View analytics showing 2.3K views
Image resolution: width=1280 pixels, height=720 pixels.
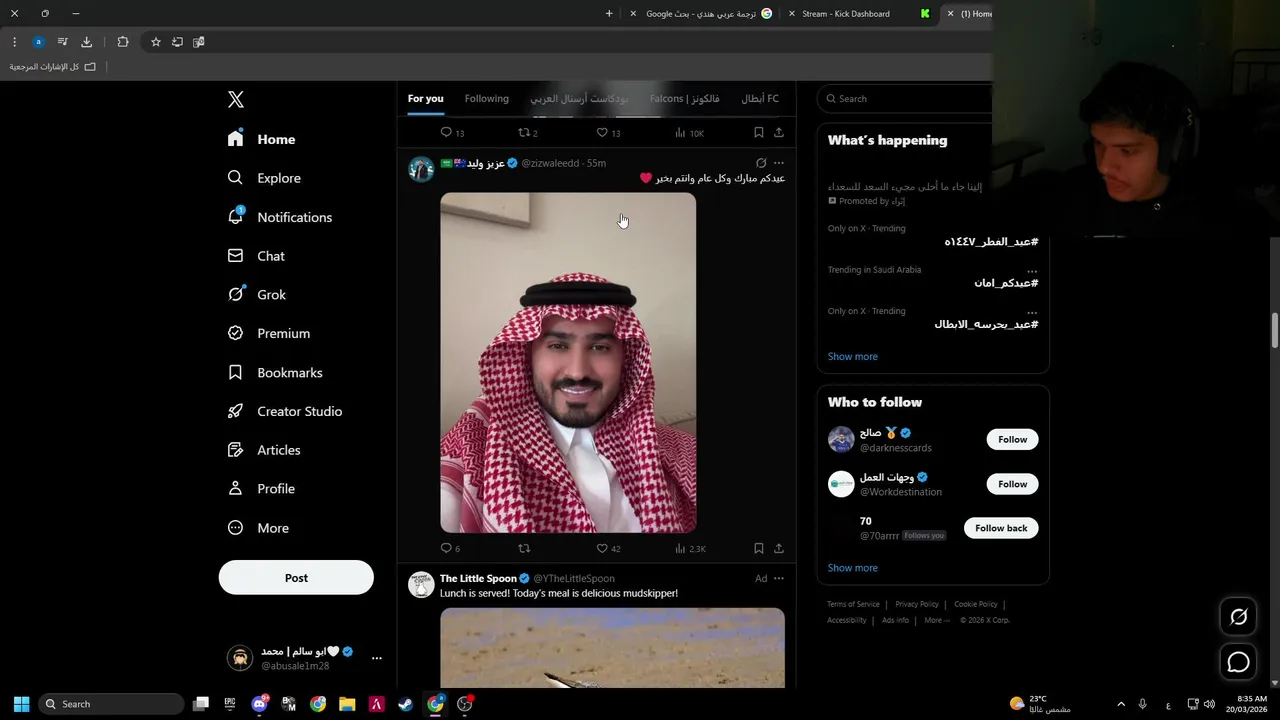click(690, 548)
